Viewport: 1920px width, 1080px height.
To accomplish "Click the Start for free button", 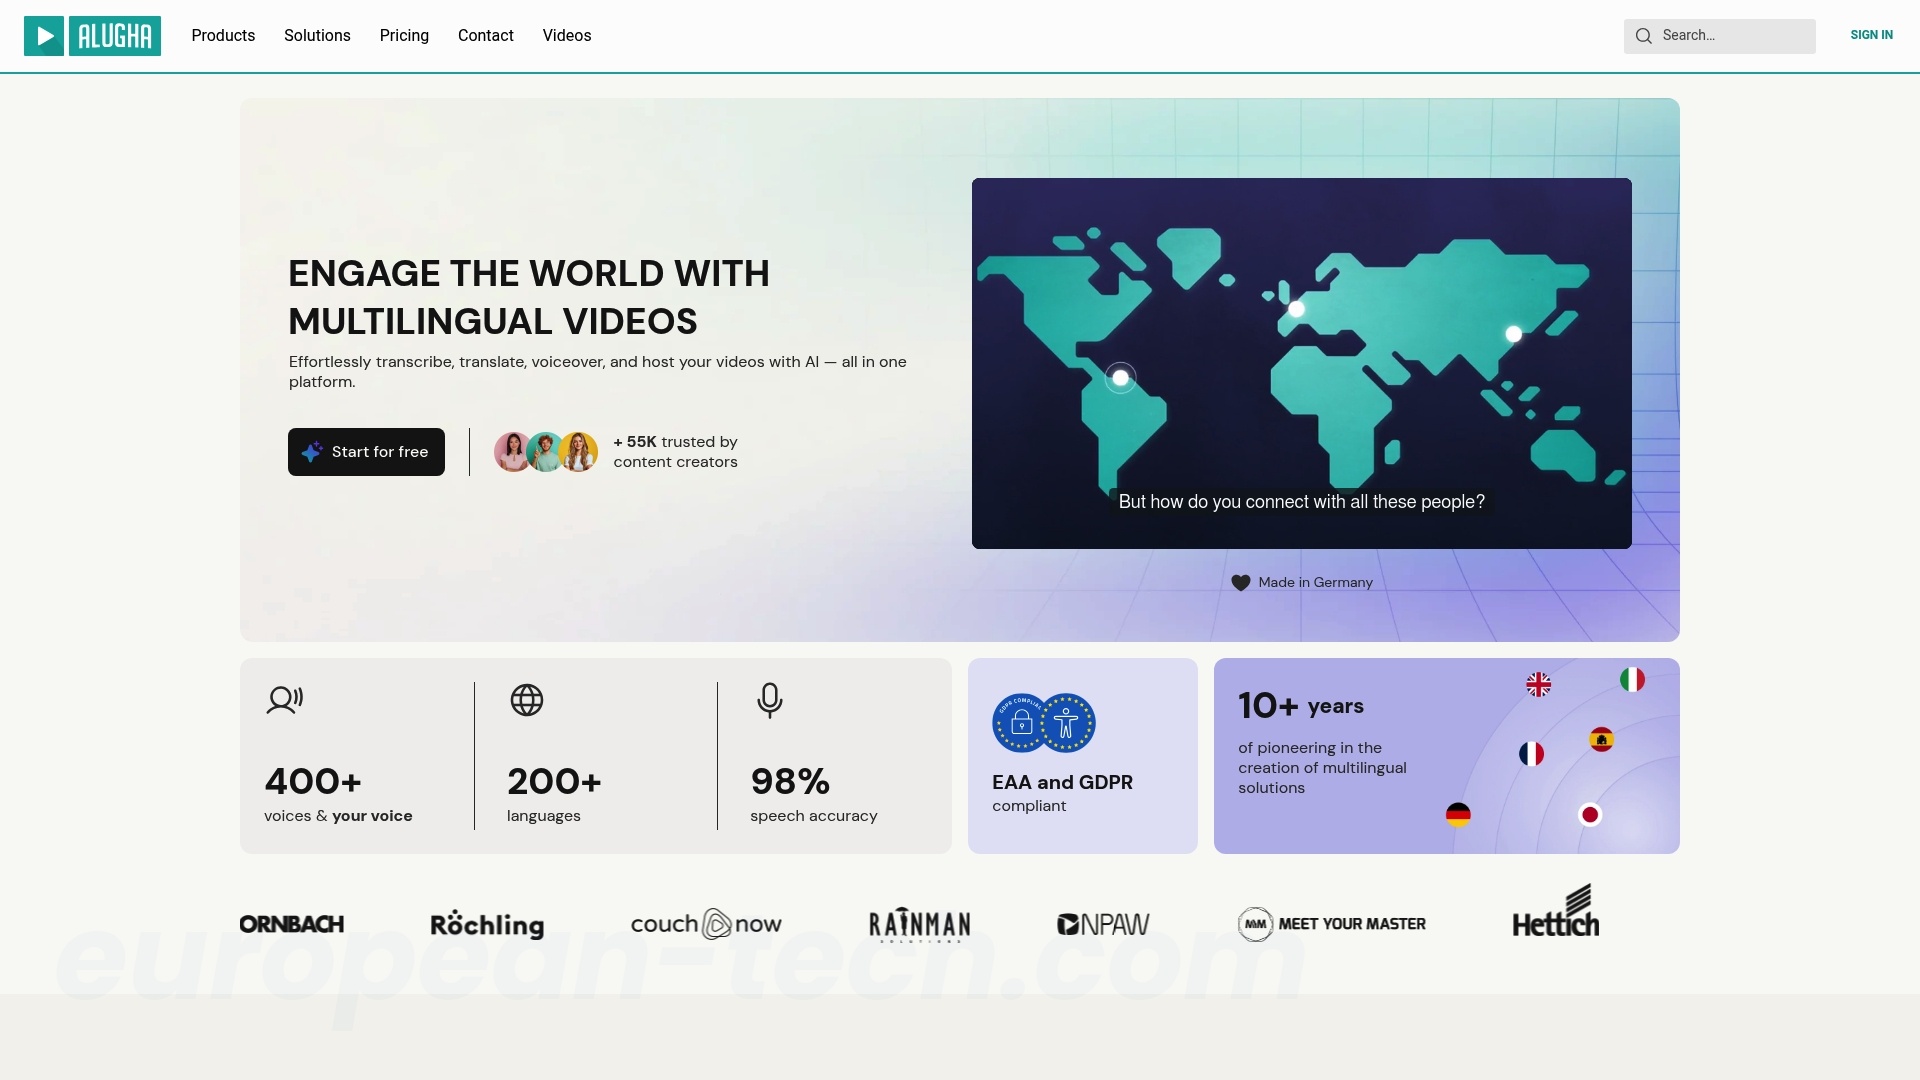I will [x=366, y=452].
